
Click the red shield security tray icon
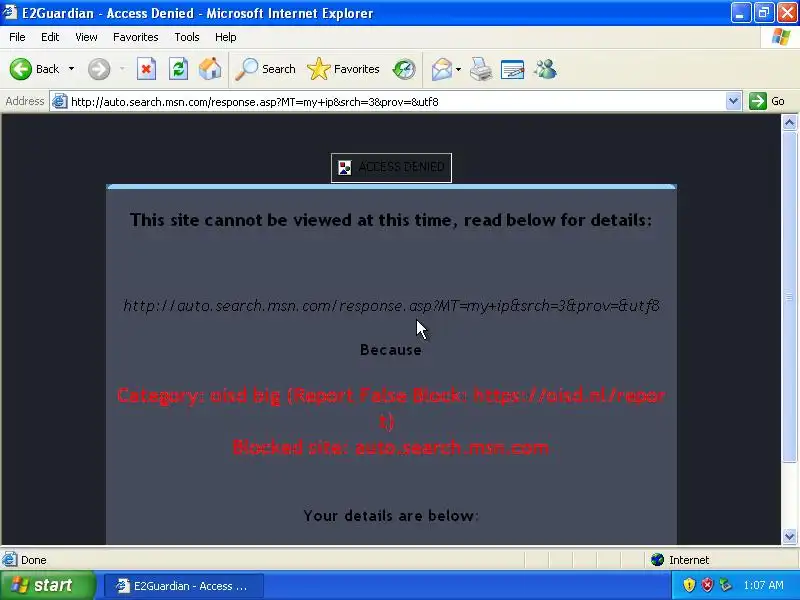pyautogui.click(x=708, y=585)
